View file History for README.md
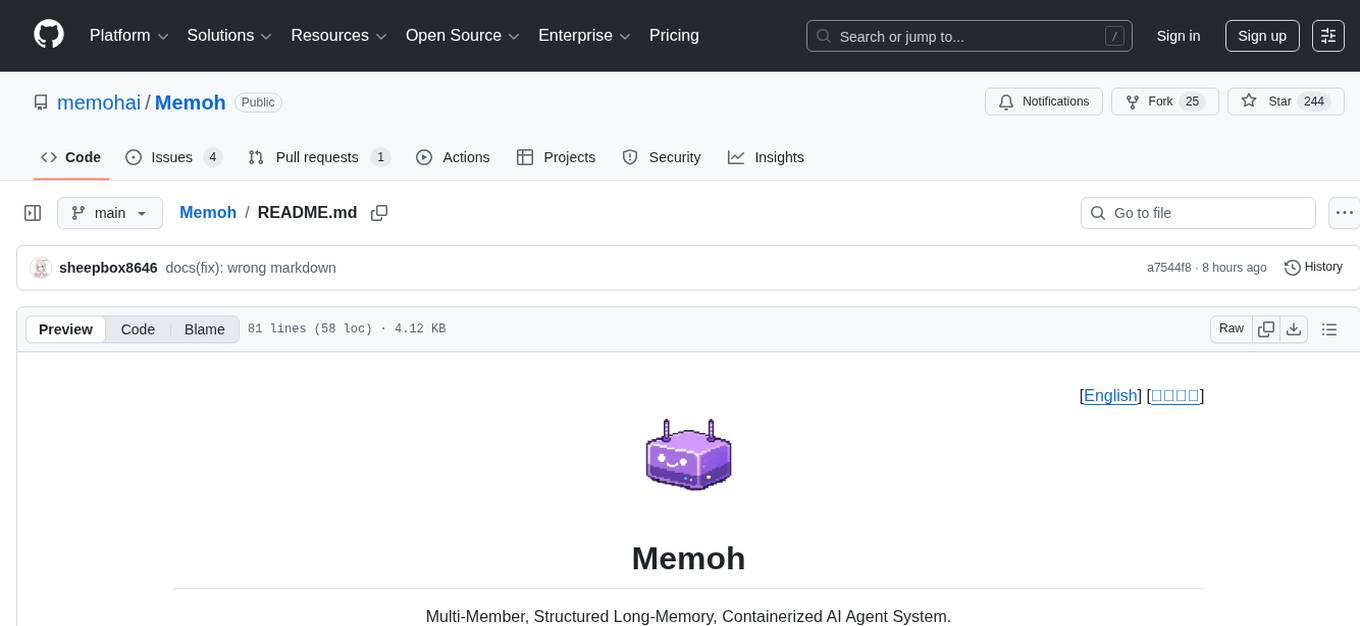This screenshot has height=626, width=1360. pyautogui.click(x=1313, y=267)
